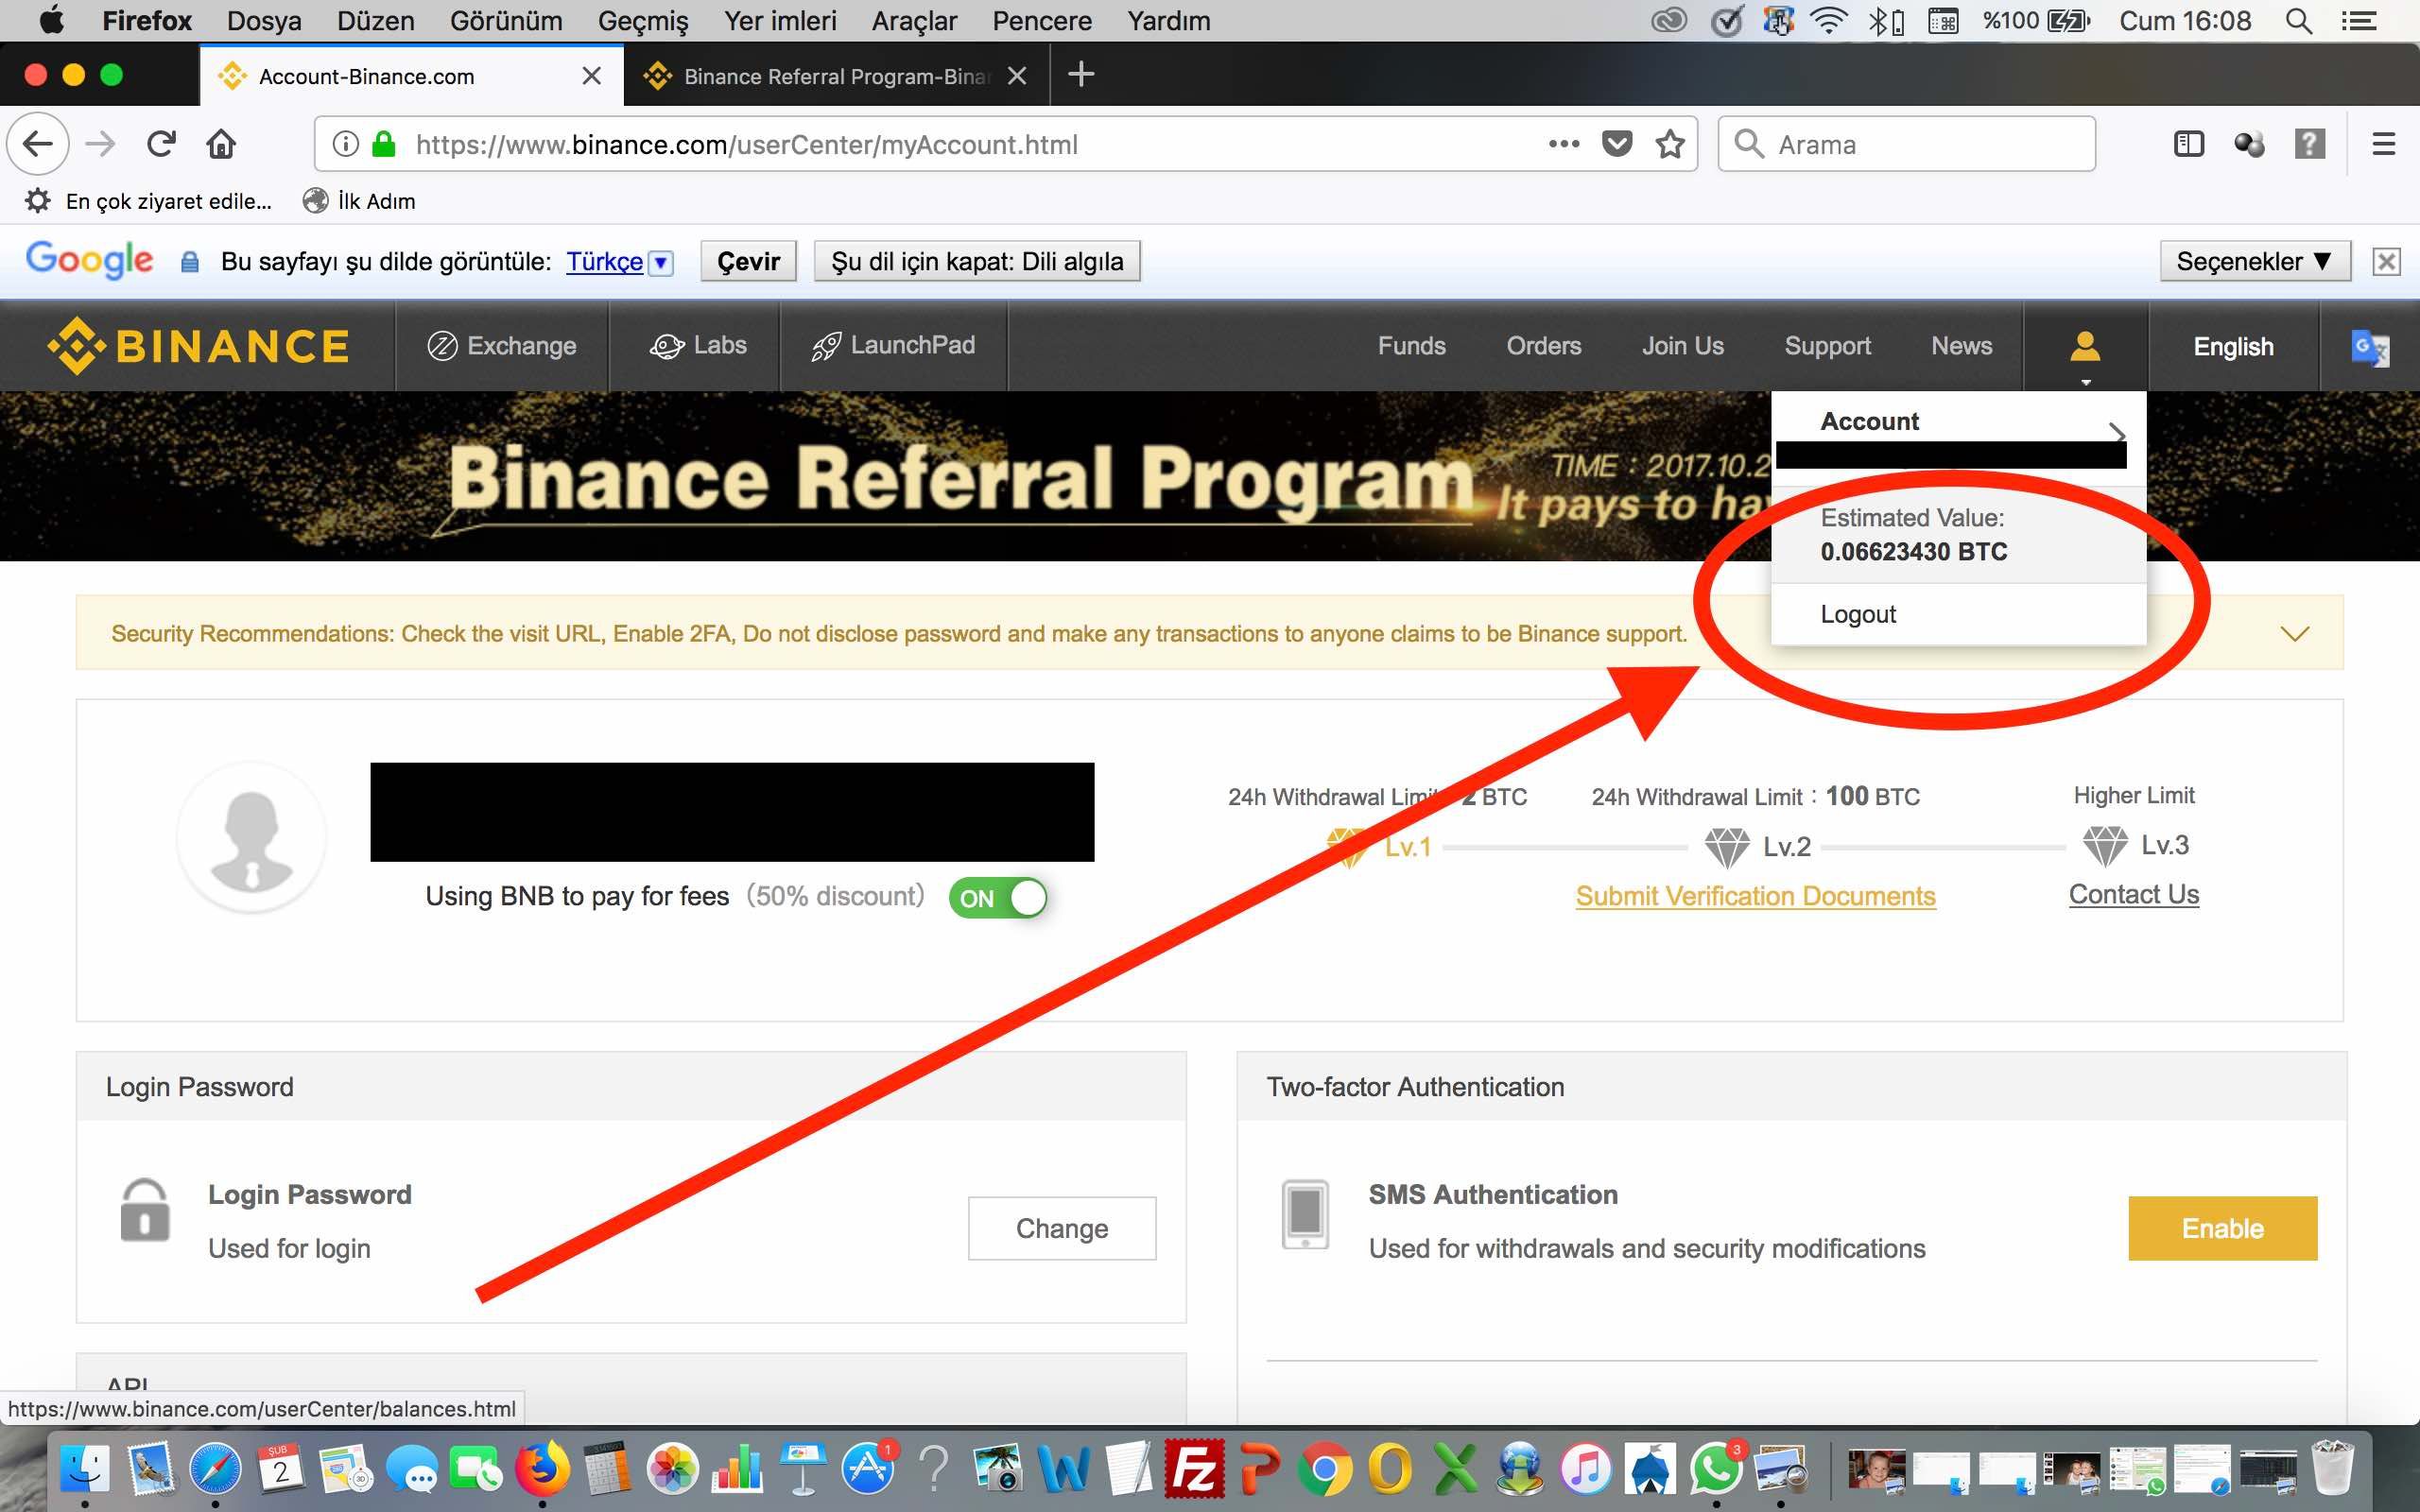Screen dimensions: 2420x1512
Task: Expand the Account entry arrow in the user menu
Action: [x=2116, y=432]
